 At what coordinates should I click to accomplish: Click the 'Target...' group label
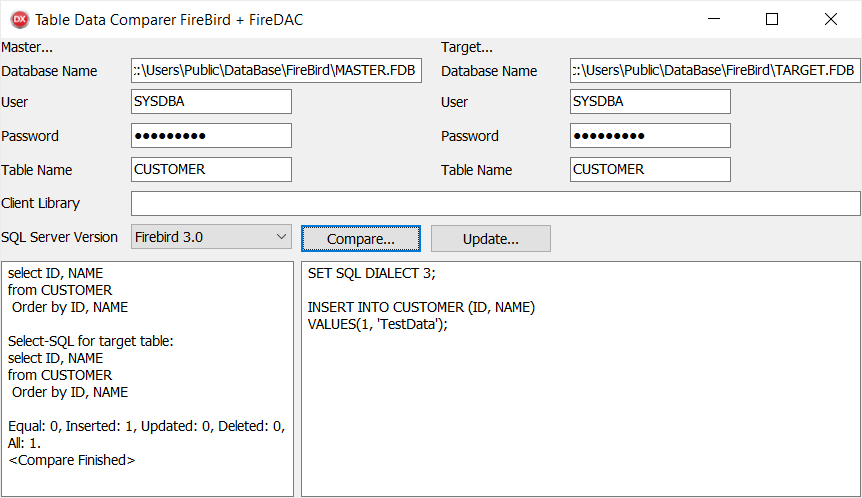coord(467,47)
